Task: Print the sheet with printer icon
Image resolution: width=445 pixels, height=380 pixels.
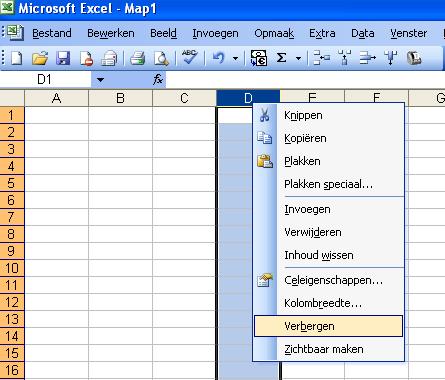Action: (137, 59)
